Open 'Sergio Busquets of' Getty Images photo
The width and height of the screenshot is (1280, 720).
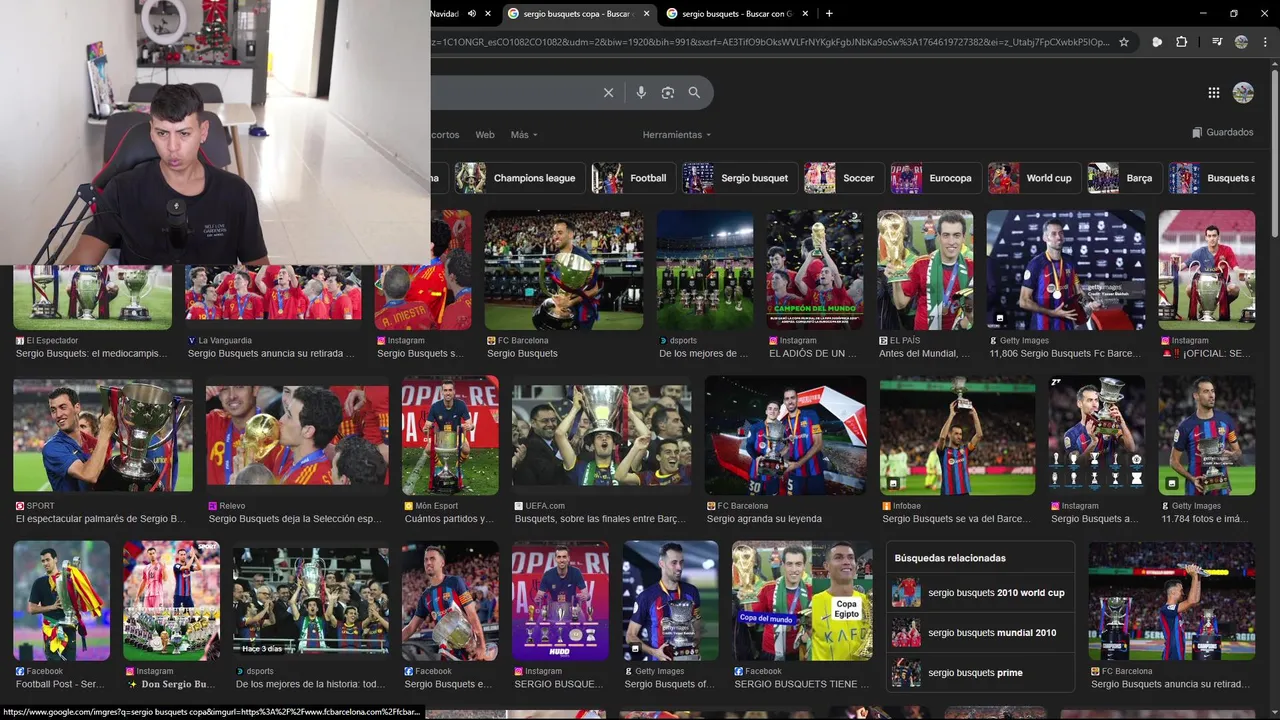click(670, 601)
